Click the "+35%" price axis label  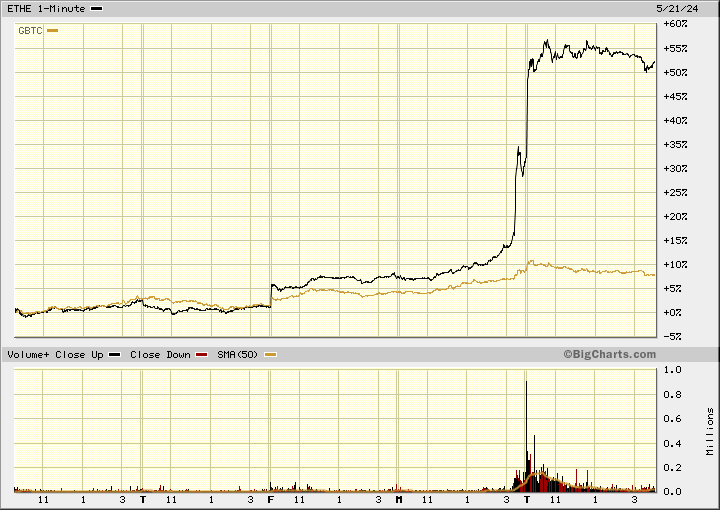[x=675, y=145]
